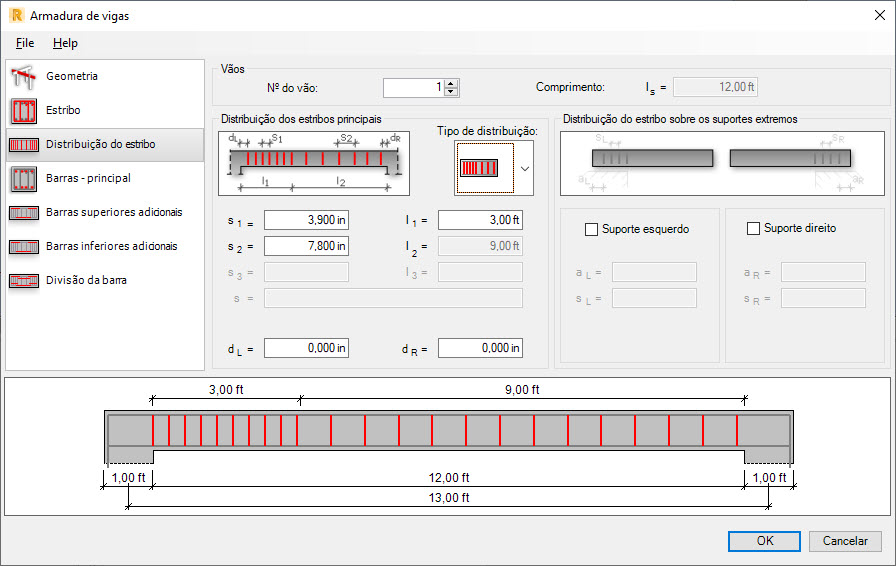This screenshot has height=566, width=896.
Task: Edit the dR offset field
Action: tap(480, 348)
